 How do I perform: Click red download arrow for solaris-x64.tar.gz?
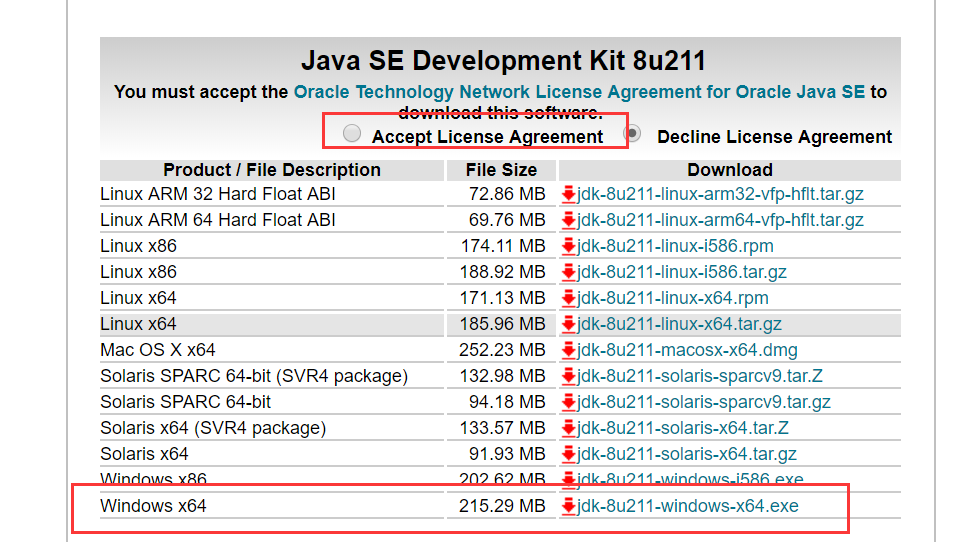(x=568, y=454)
